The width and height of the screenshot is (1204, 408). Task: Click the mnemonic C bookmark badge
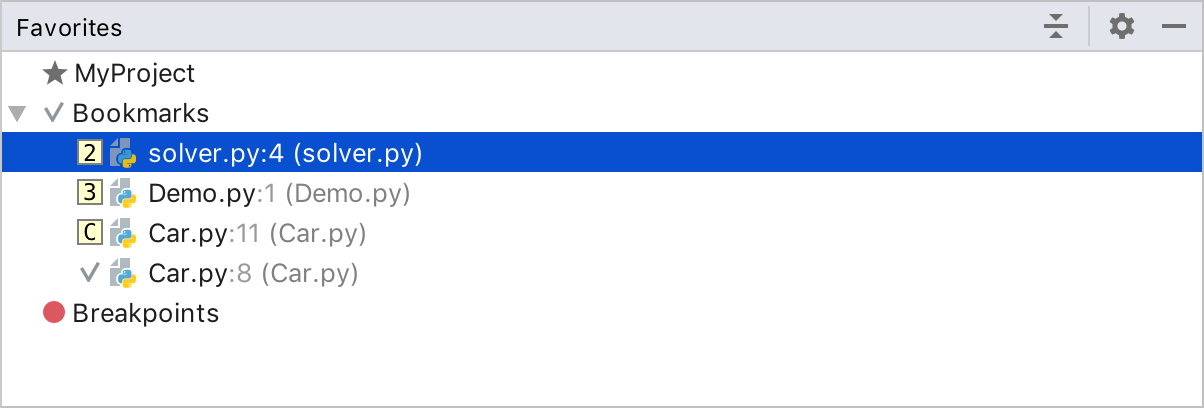coord(89,233)
